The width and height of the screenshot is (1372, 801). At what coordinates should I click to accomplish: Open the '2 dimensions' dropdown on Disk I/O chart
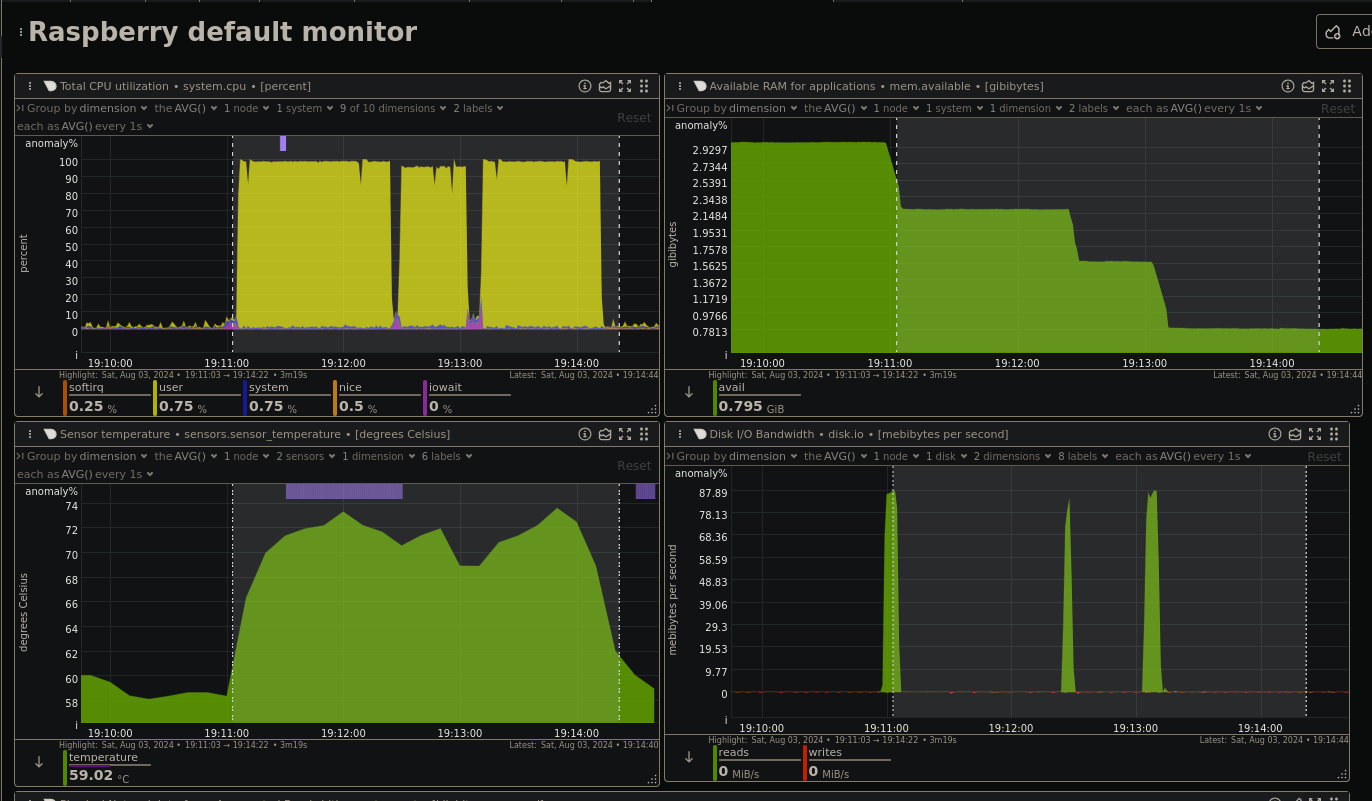(x=1013, y=456)
